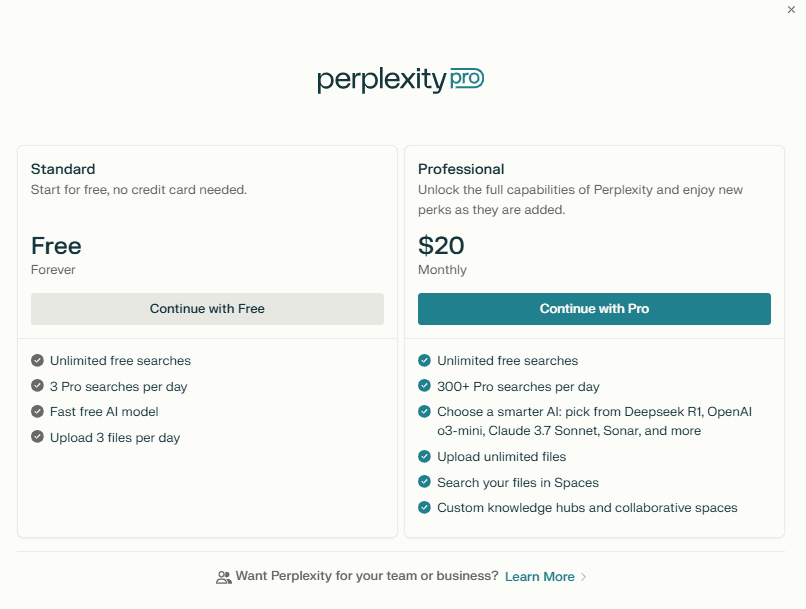Click the Continue with Pro button
806x609 pixels.
(x=594, y=309)
